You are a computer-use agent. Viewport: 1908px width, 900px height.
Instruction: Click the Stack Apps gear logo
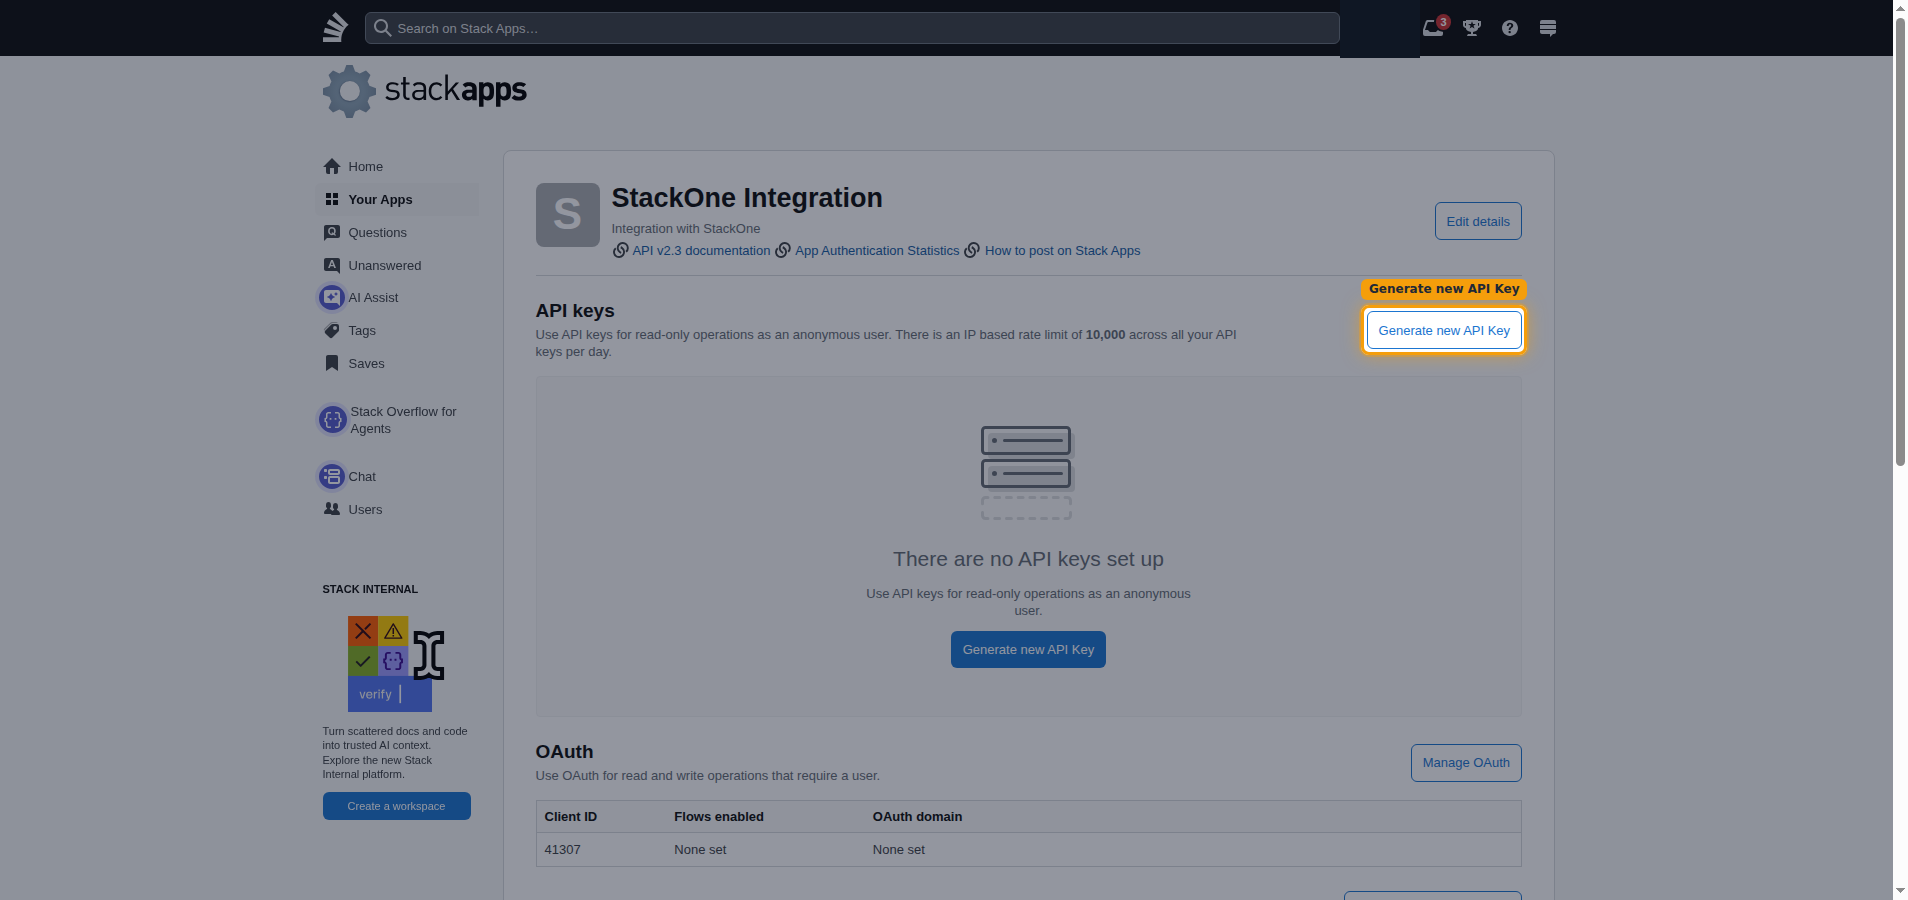pos(349,91)
